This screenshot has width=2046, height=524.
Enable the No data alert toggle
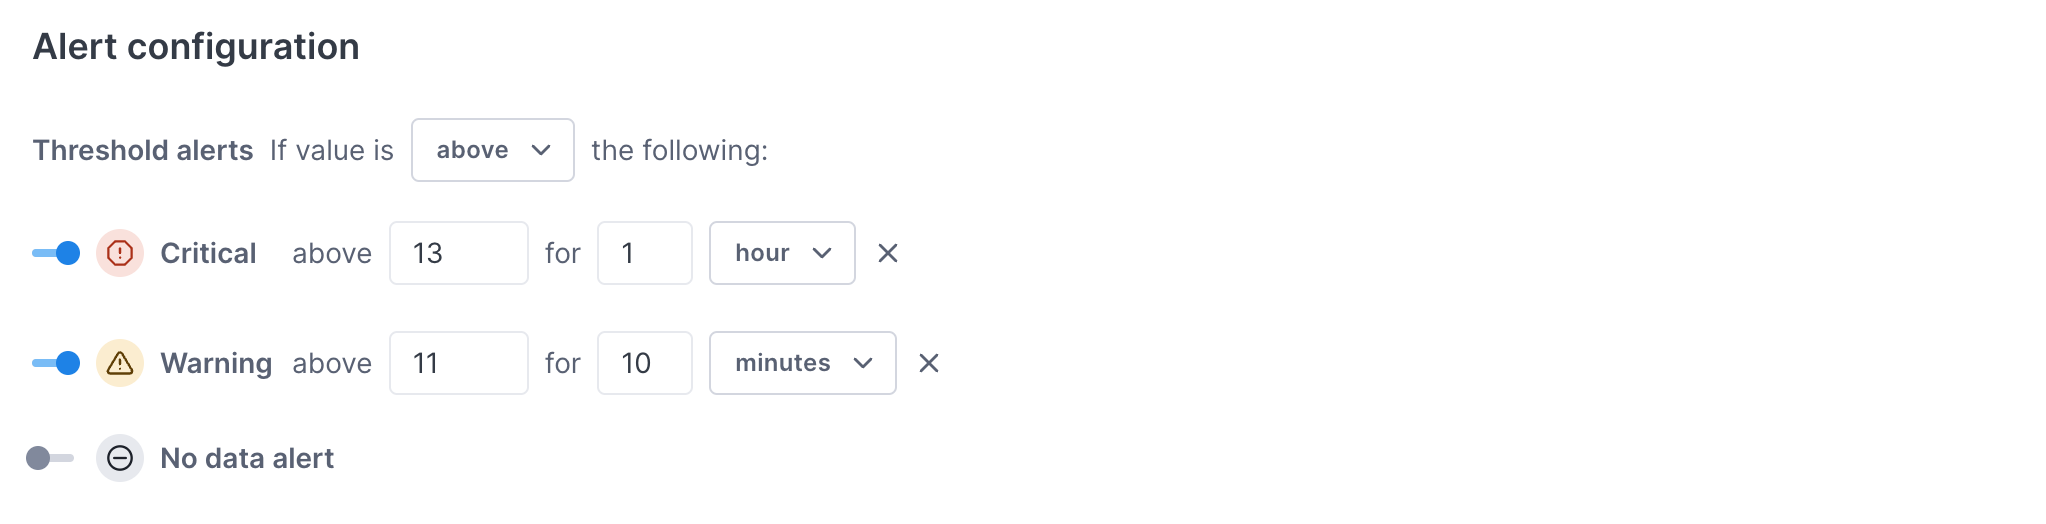(x=50, y=458)
